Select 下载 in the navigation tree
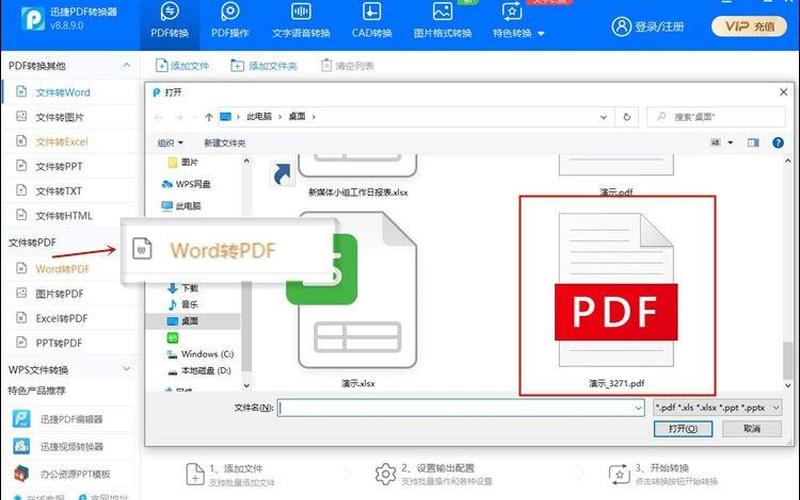Image resolution: width=800 pixels, height=500 pixels. [x=183, y=288]
